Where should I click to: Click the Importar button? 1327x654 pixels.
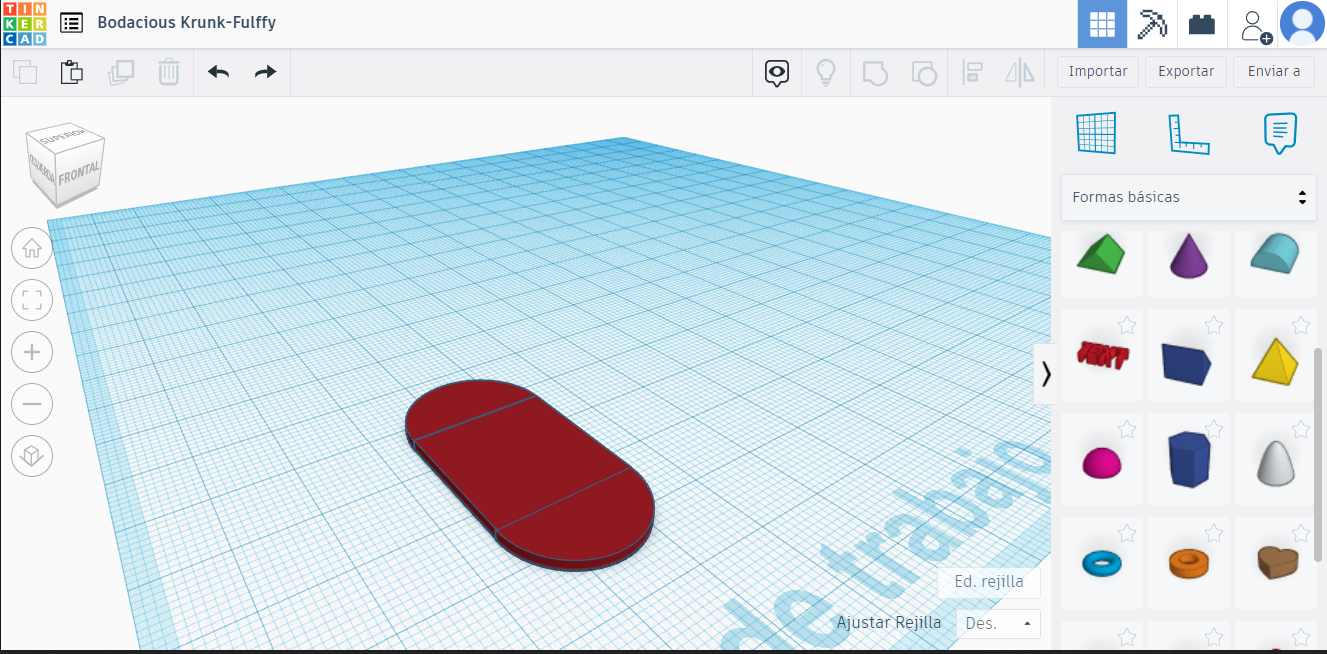tap(1098, 72)
